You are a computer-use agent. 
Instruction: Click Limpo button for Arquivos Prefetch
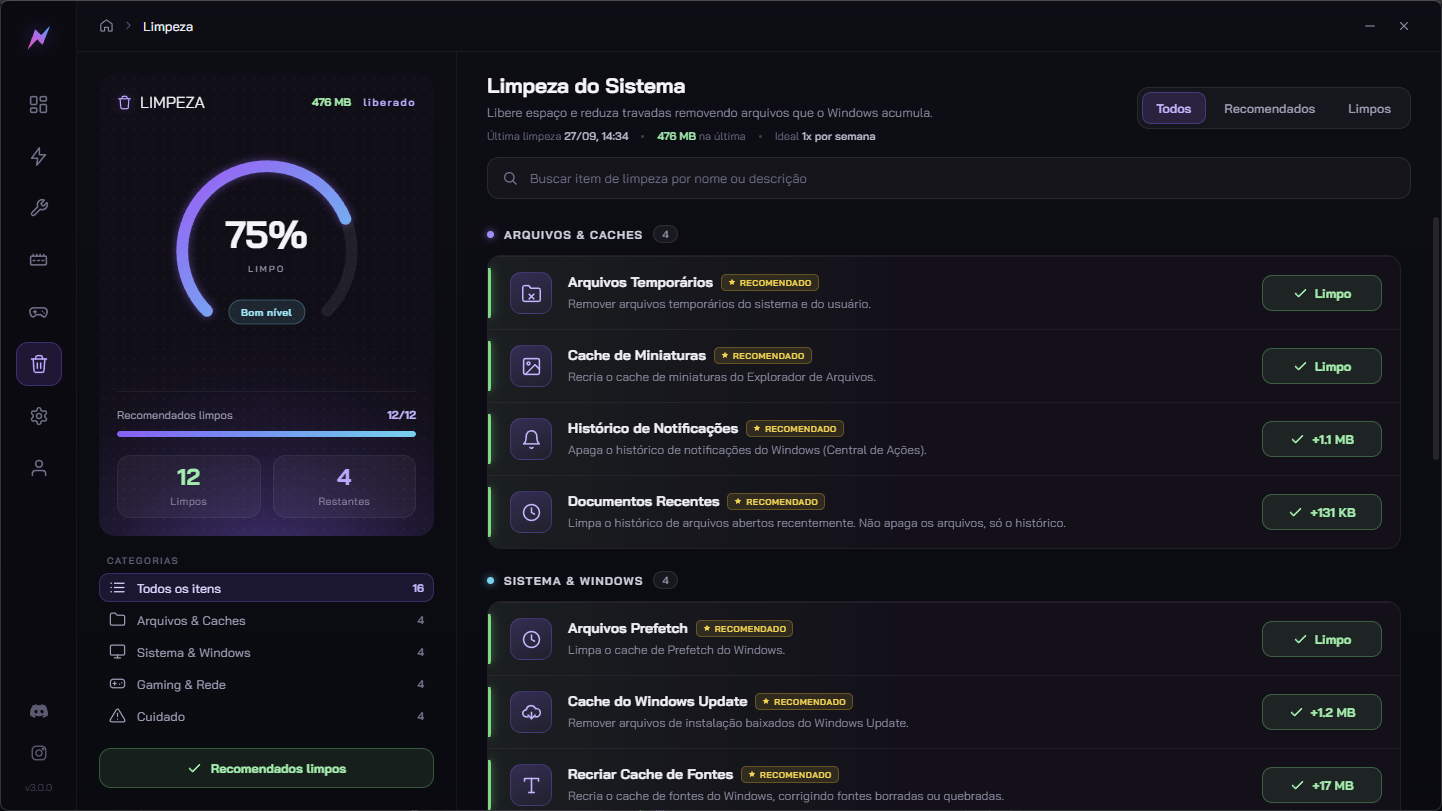tap(1322, 639)
